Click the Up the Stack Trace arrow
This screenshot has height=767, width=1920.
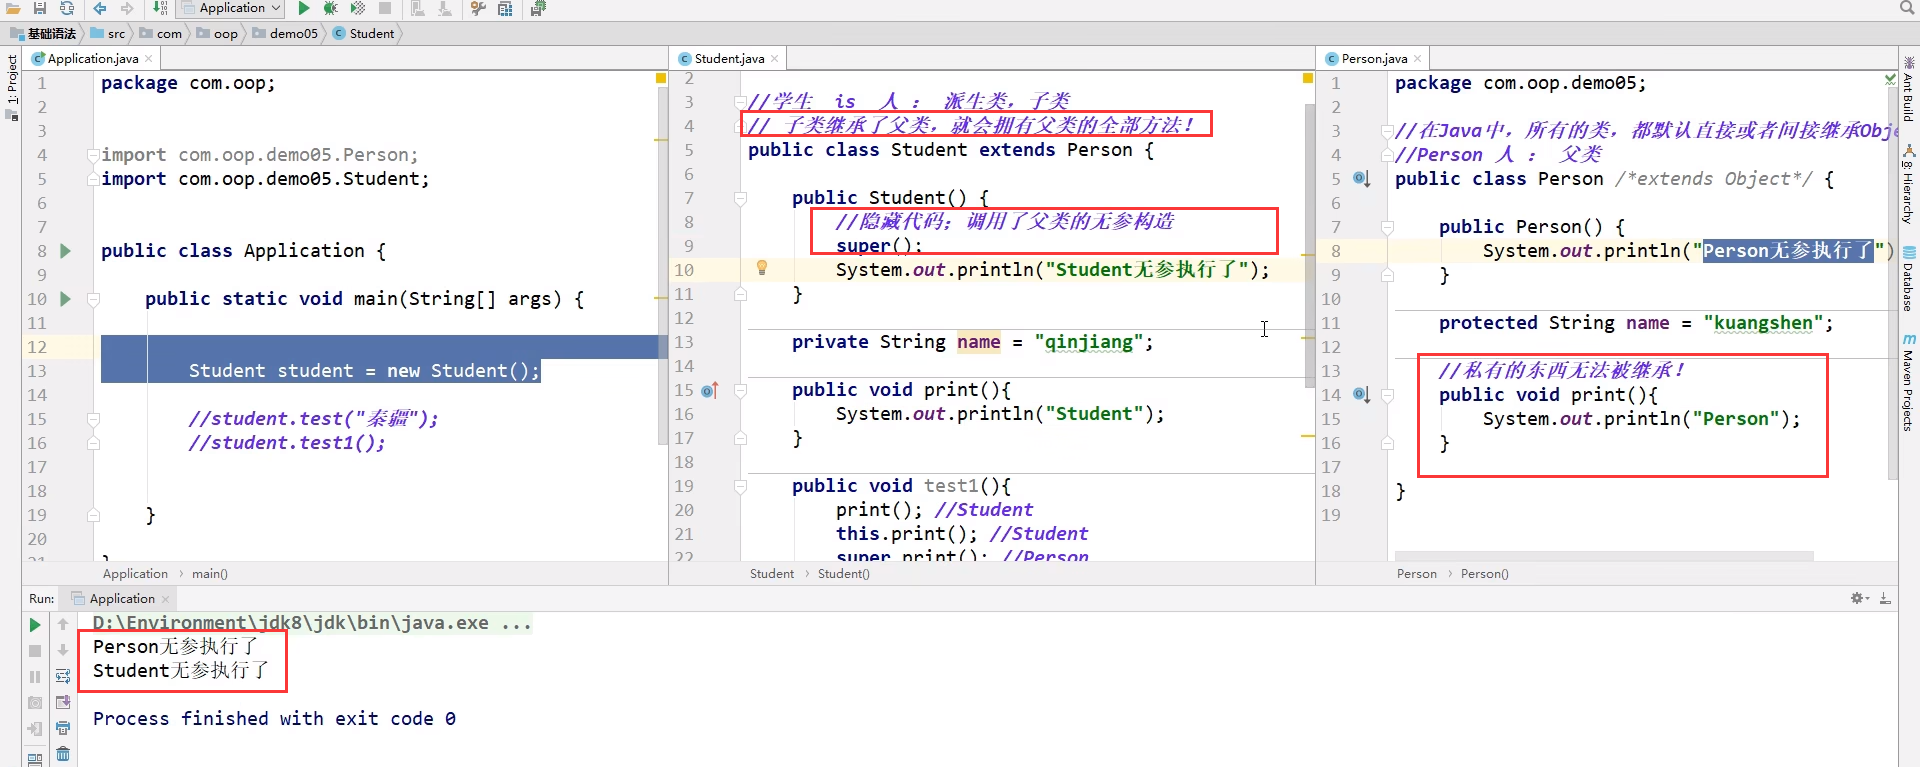tap(63, 624)
